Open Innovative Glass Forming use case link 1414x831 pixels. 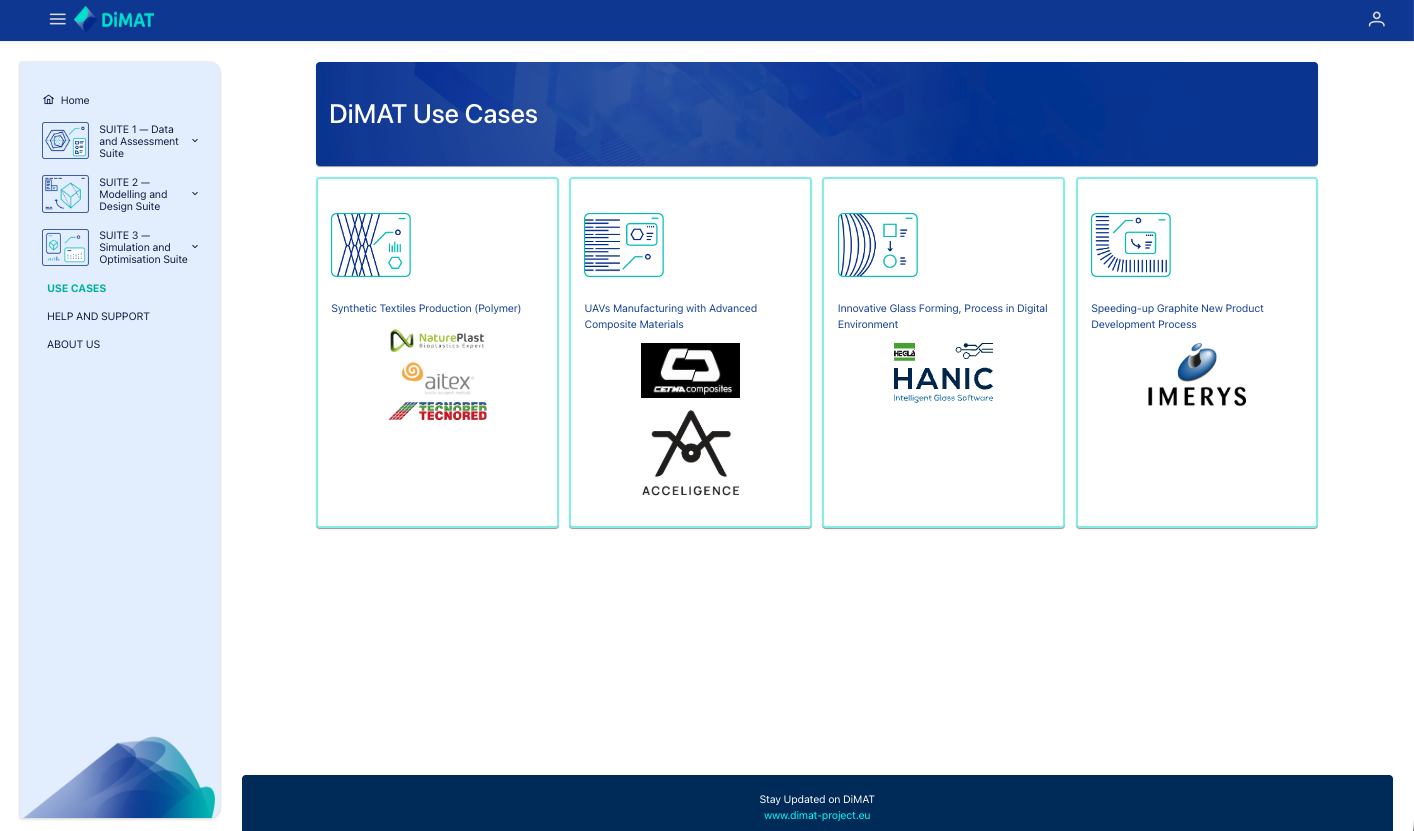[943, 316]
